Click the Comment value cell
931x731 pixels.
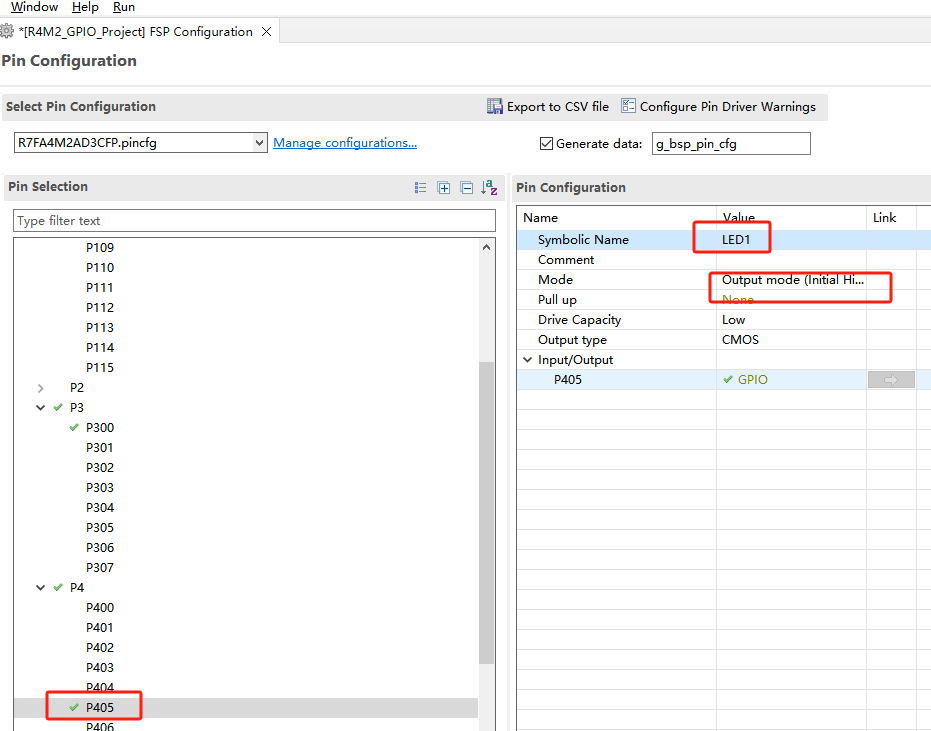[x=791, y=260]
